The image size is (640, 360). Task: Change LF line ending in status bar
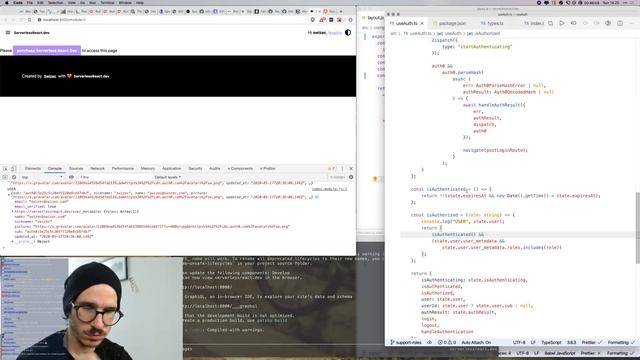coord(533,343)
